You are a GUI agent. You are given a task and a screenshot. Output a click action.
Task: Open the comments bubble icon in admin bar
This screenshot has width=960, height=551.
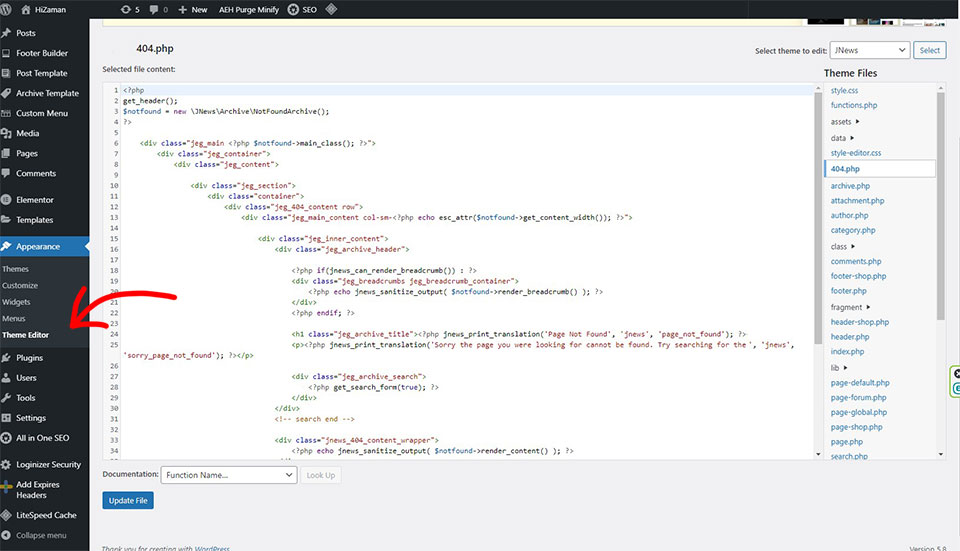click(154, 9)
